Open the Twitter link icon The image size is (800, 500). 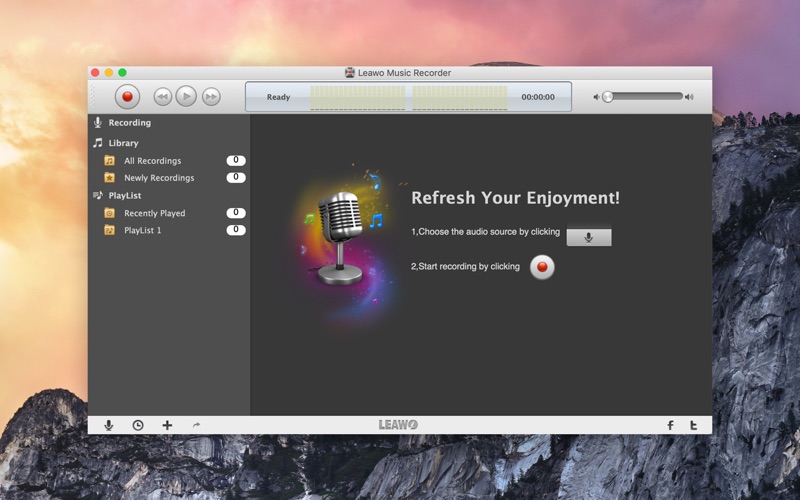(693, 425)
